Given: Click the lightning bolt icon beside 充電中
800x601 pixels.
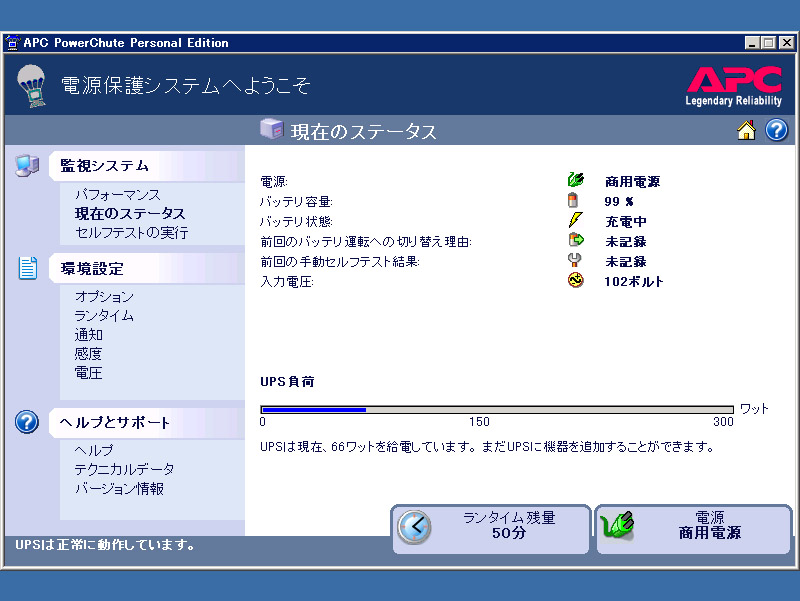Looking at the screenshot, I should point(575,220).
